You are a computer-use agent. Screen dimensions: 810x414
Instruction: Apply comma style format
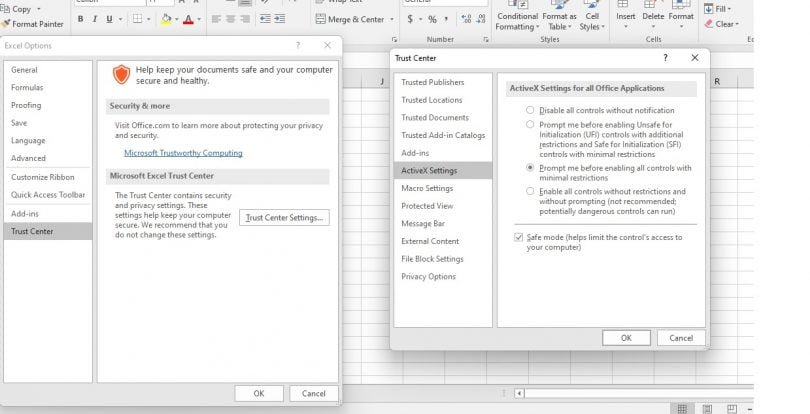coord(446,19)
